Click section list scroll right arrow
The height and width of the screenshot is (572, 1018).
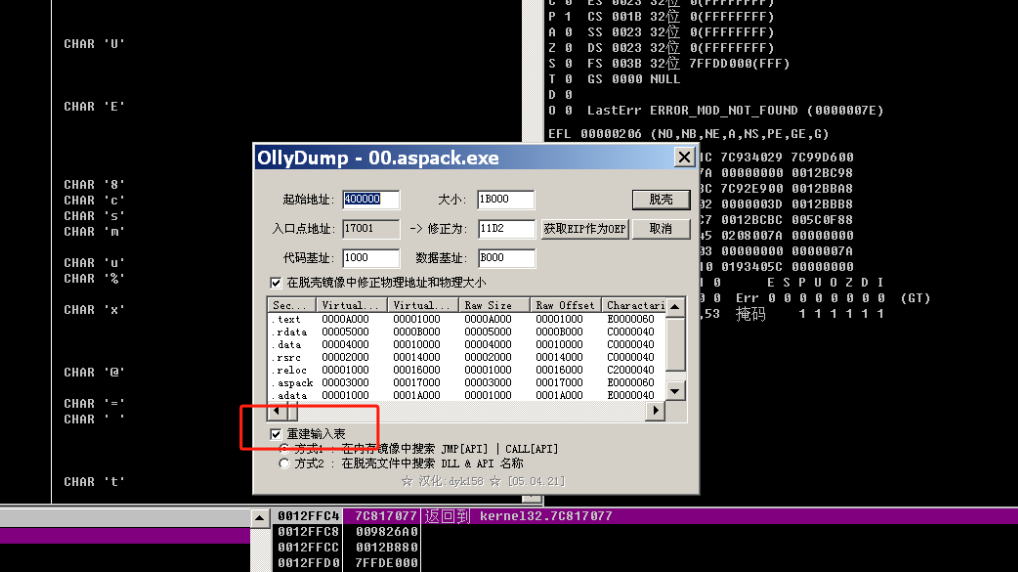point(656,411)
